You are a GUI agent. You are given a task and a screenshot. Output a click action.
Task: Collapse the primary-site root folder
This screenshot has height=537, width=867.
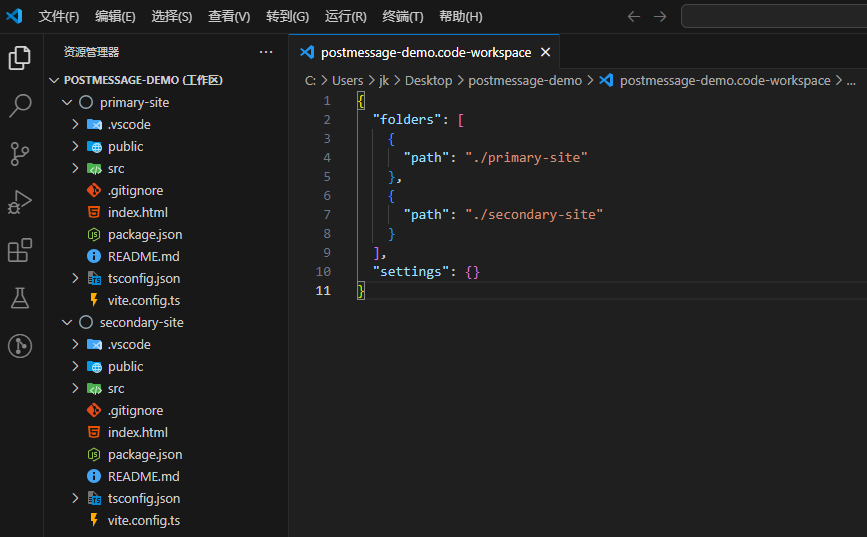[x=67, y=102]
